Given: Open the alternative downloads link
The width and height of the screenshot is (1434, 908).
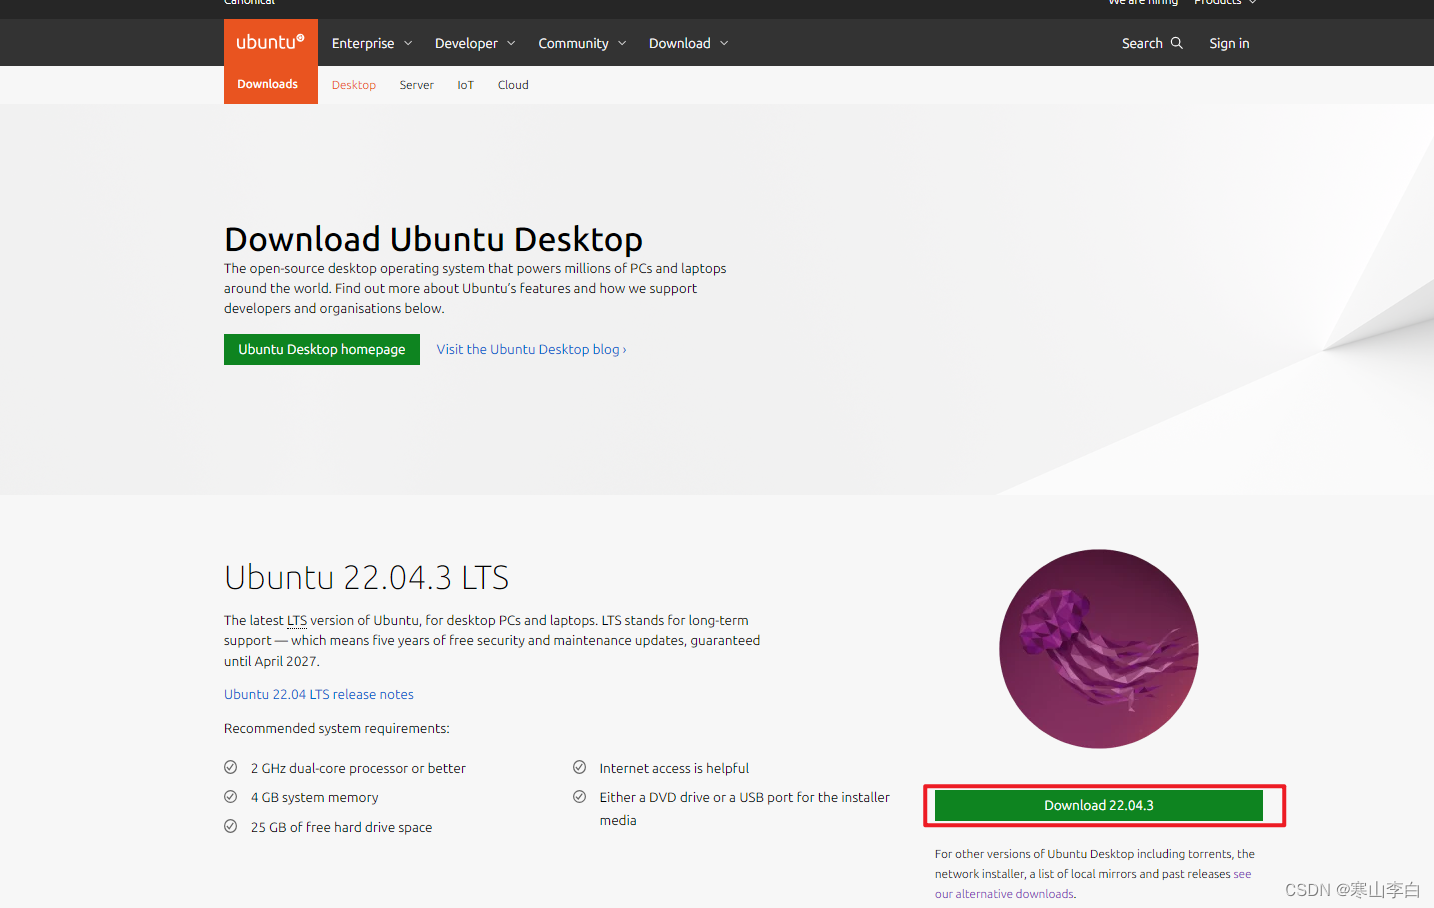Looking at the screenshot, I should 1004,893.
